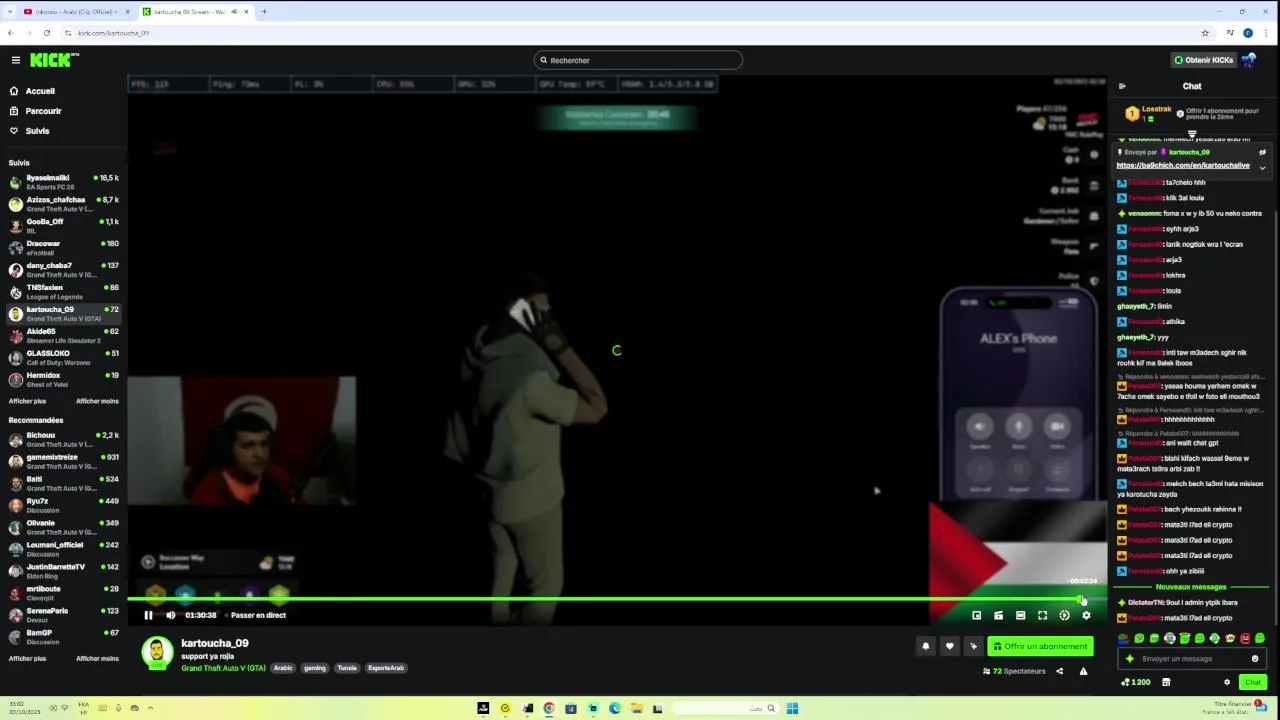Open ilyaselmaliki channel
The height and width of the screenshot is (720, 1280).
[64, 182]
